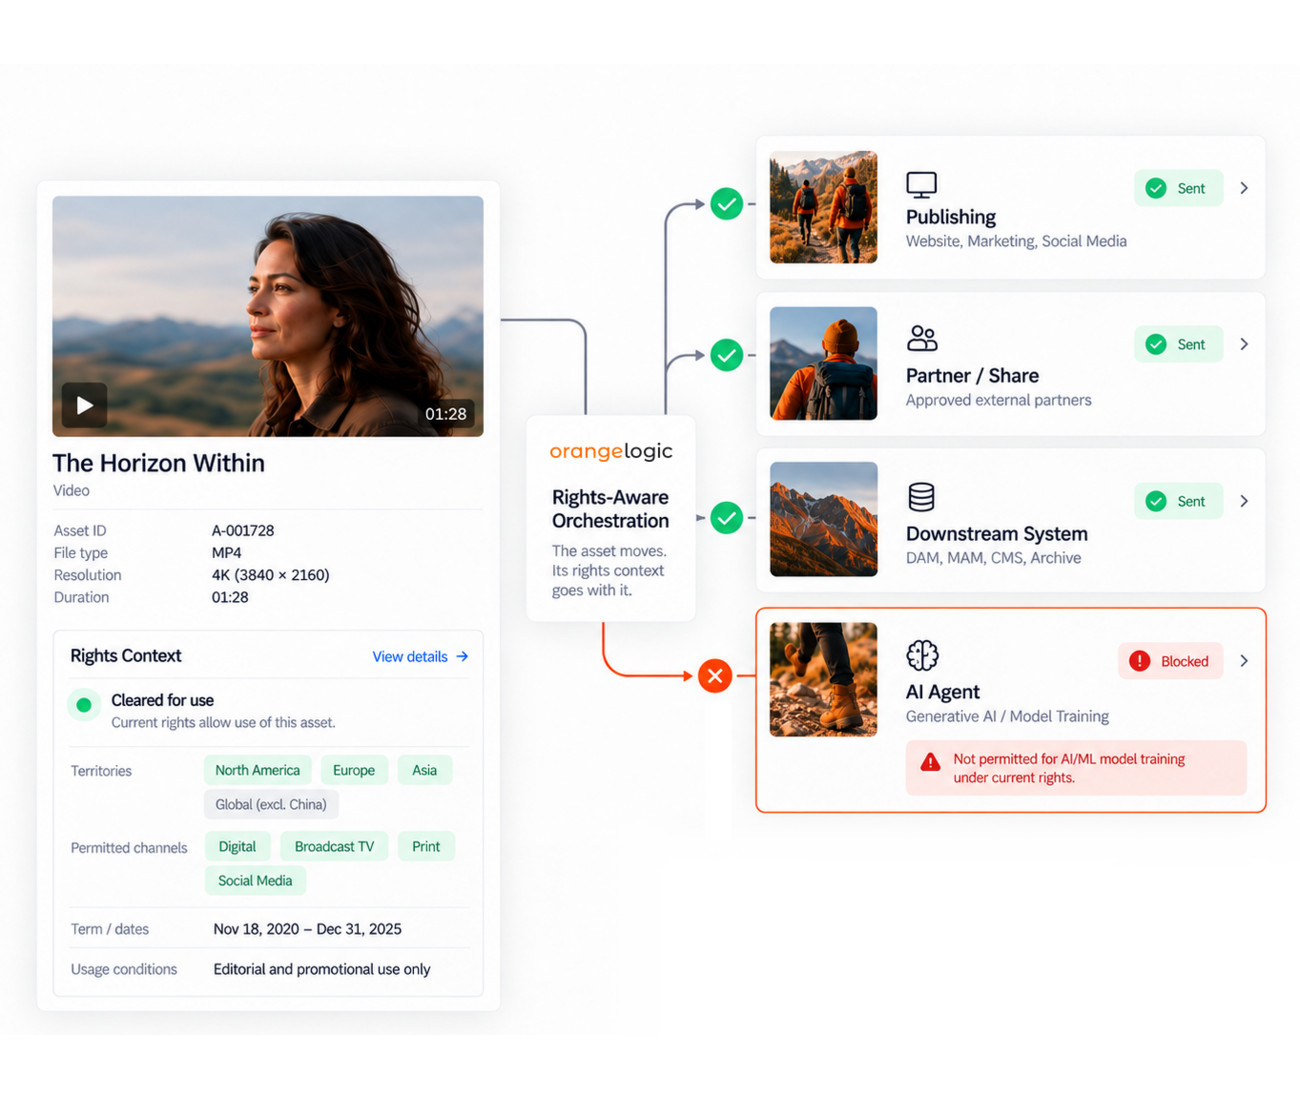This screenshot has height=1100, width=1300.
Task: Select the Asia territory tag
Action: 425,770
